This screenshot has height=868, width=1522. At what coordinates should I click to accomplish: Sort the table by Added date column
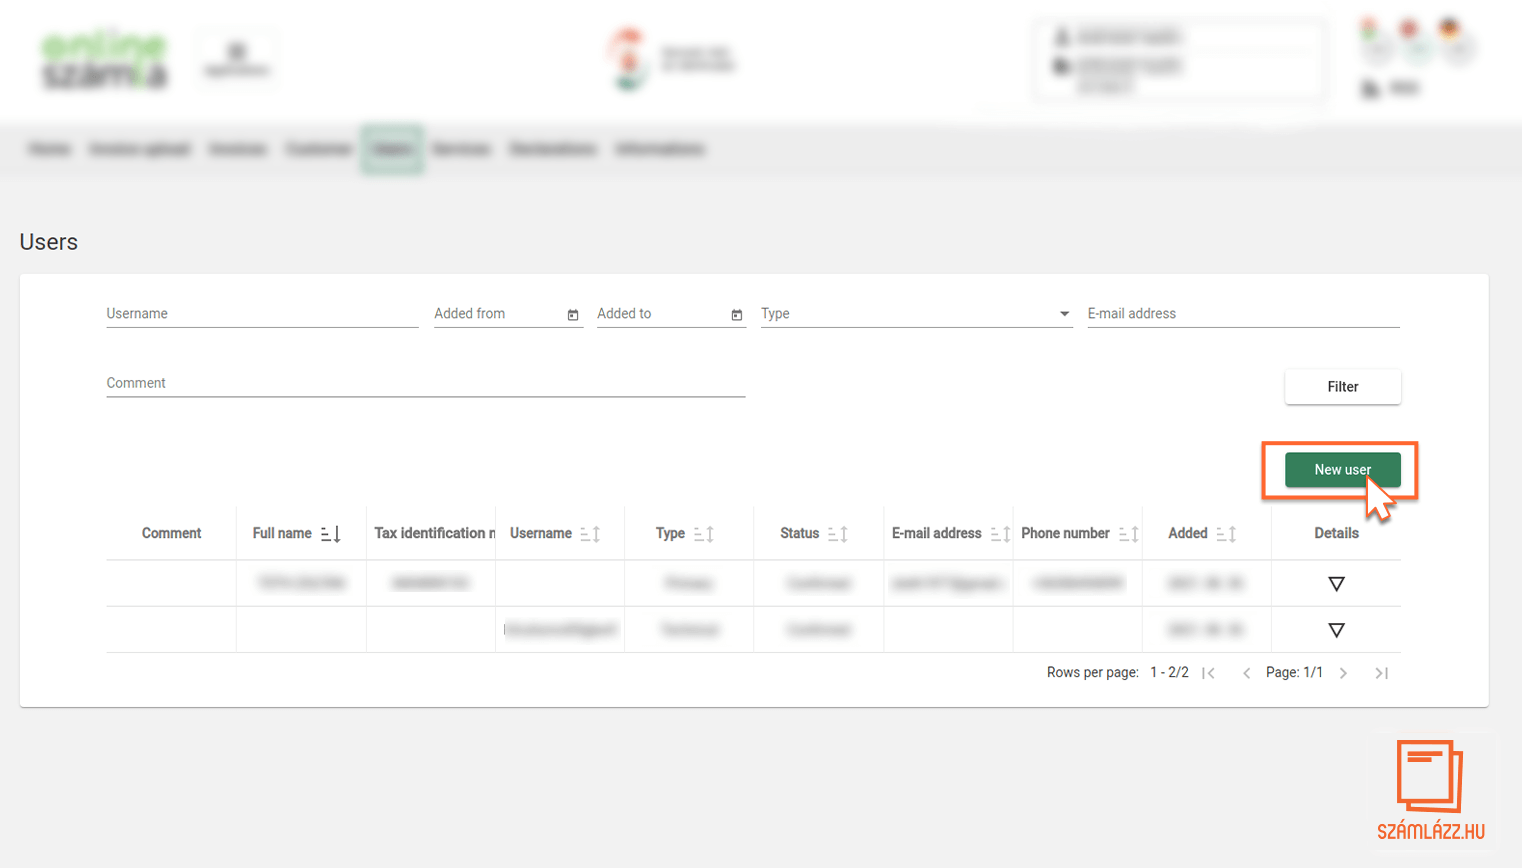click(x=1226, y=534)
